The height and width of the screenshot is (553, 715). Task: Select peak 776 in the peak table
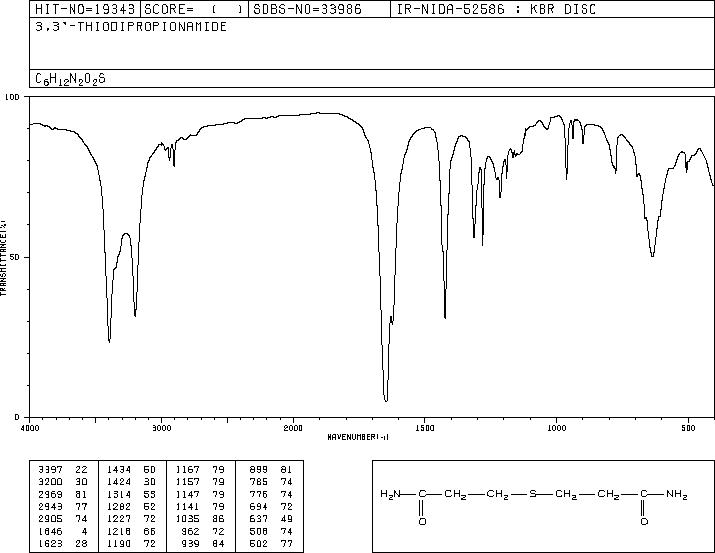(x=259, y=494)
